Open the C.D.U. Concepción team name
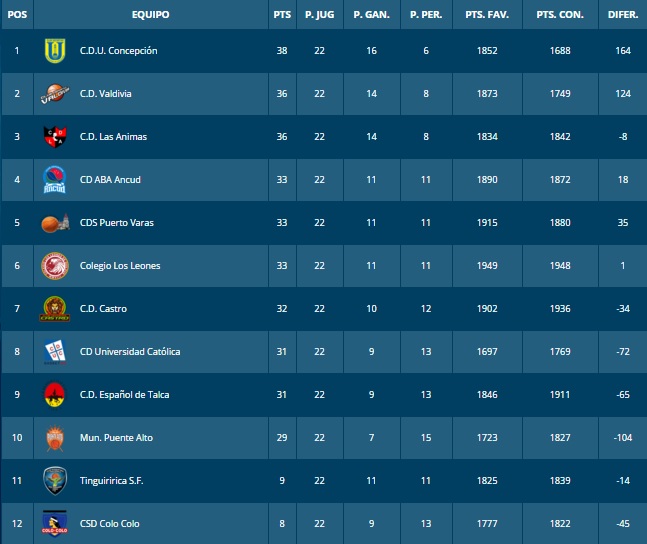 pos(118,51)
